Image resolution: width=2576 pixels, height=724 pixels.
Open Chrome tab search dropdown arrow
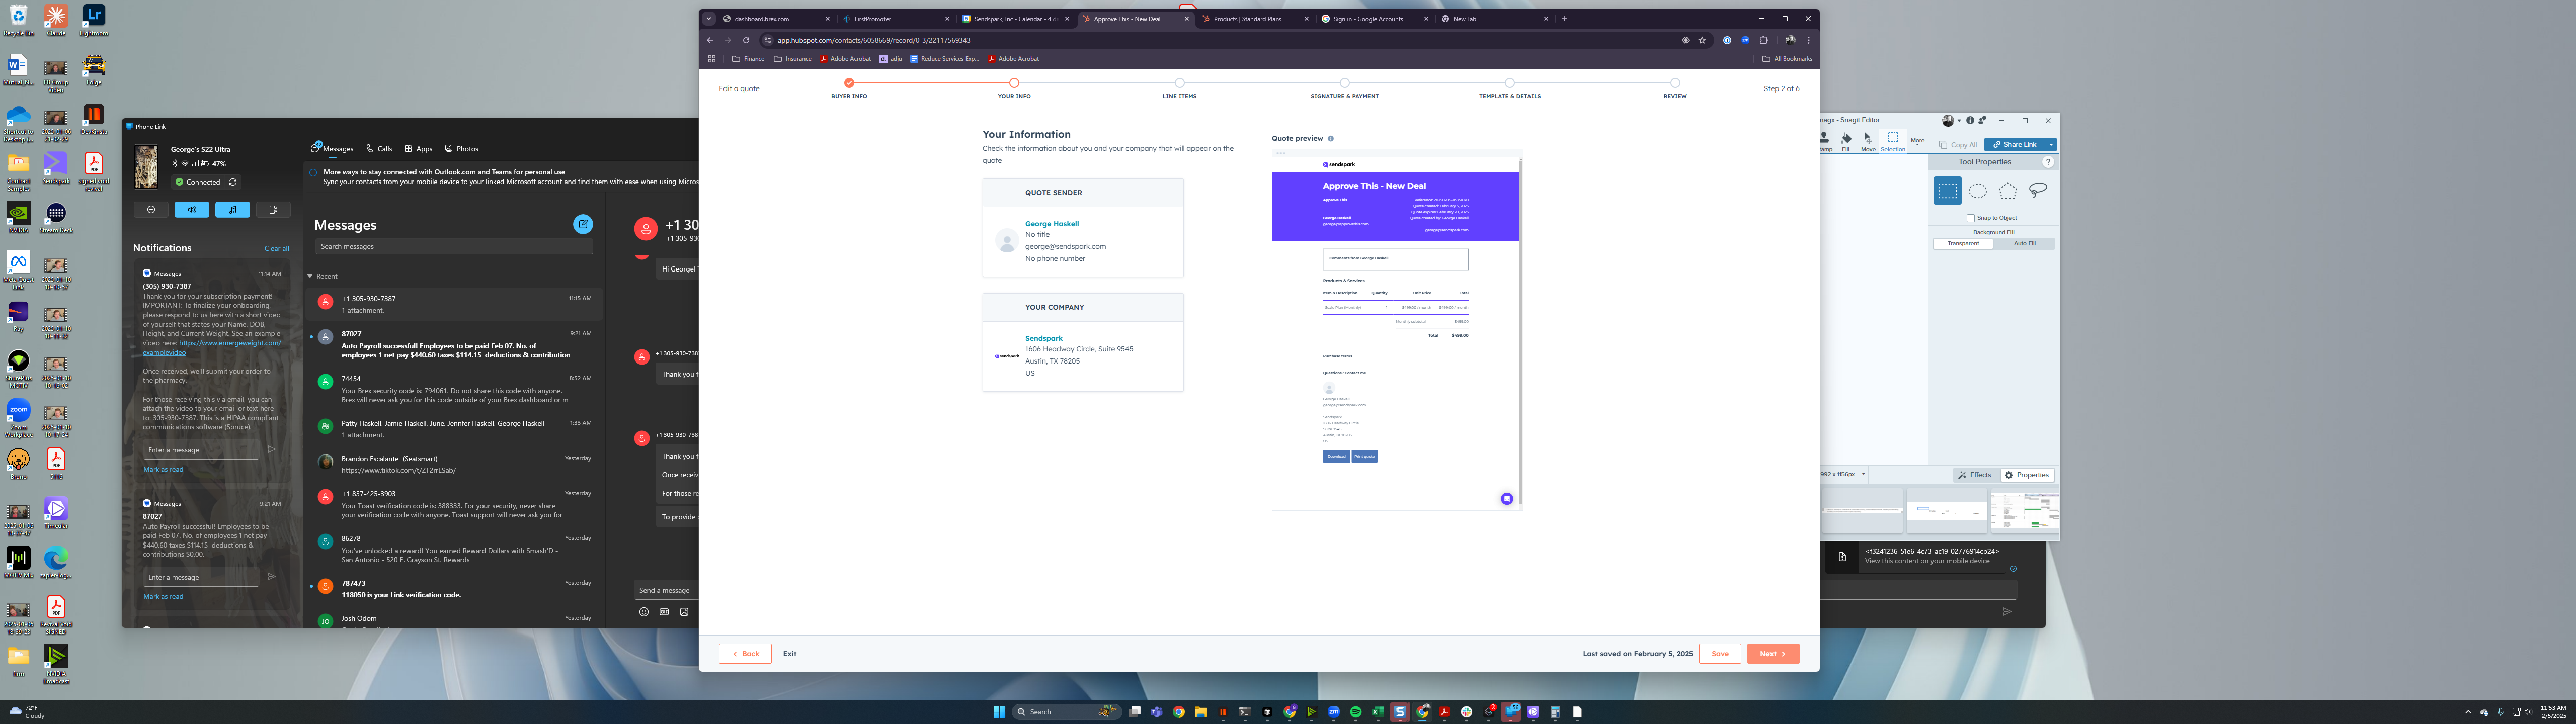click(x=709, y=19)
